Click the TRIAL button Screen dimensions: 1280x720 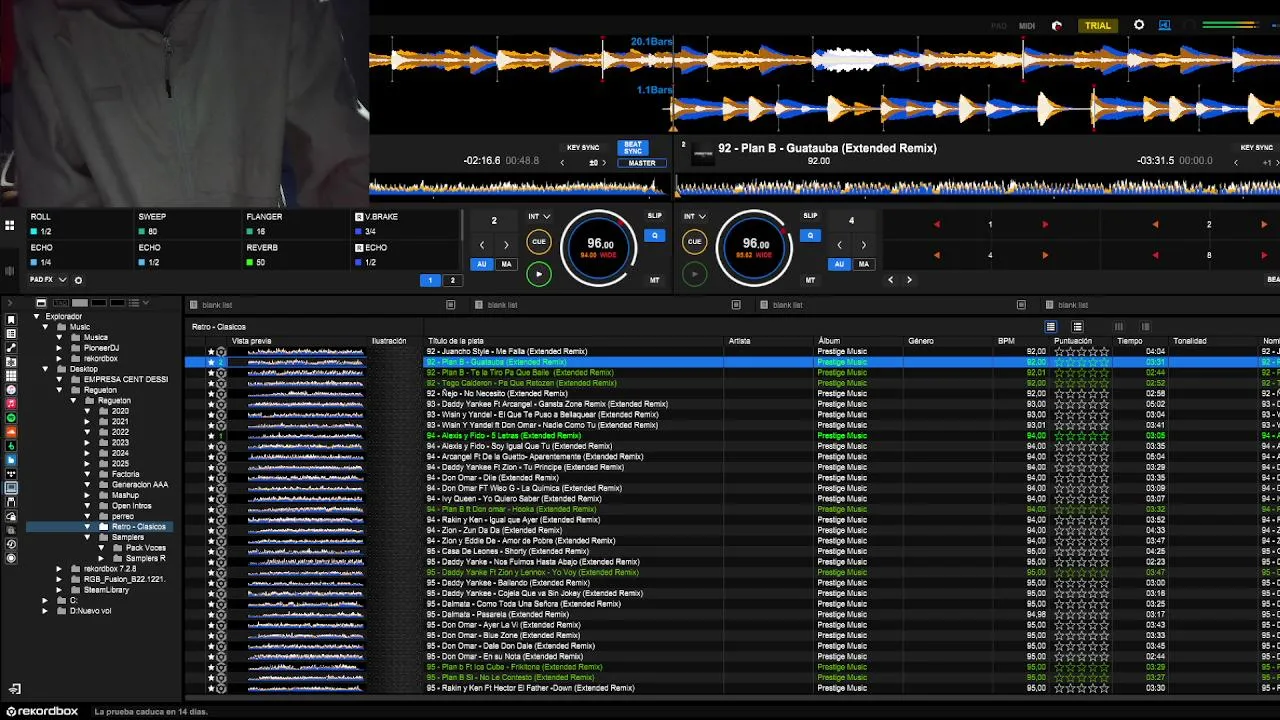pos(1098,25)
